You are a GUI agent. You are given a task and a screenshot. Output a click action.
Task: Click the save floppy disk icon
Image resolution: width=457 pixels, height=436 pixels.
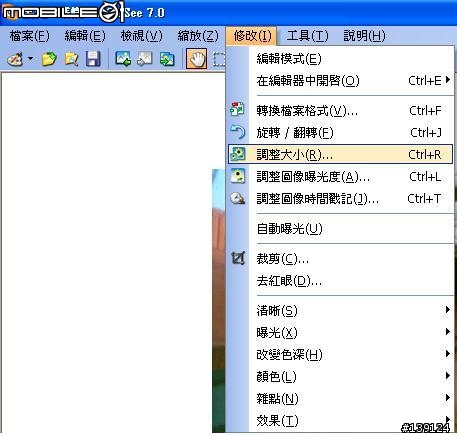(93, 59)
